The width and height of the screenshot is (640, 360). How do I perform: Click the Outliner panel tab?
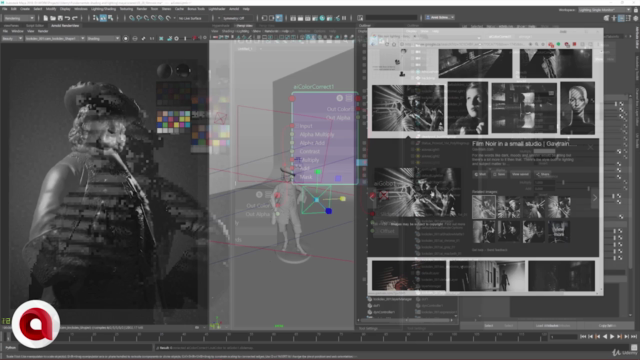coord(364,26)
